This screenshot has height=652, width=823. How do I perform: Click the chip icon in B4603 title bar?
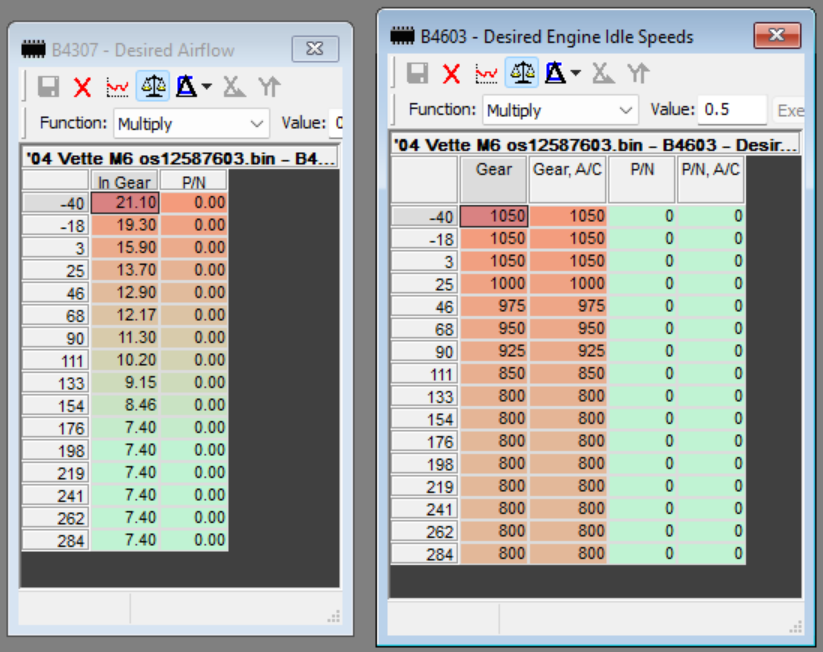click(x=402, y=37)
